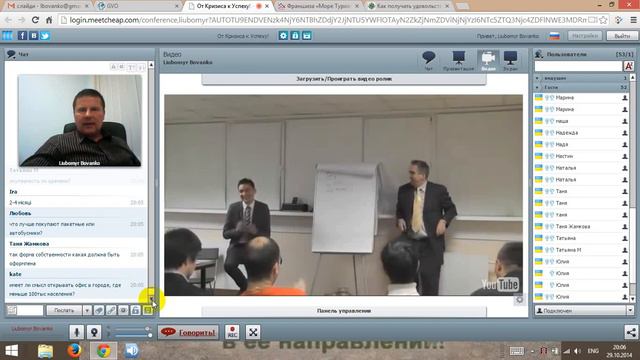This screenshot has height=360, width=640.
Task: Click the chat text format icon
Action: (x=12, y=311)
